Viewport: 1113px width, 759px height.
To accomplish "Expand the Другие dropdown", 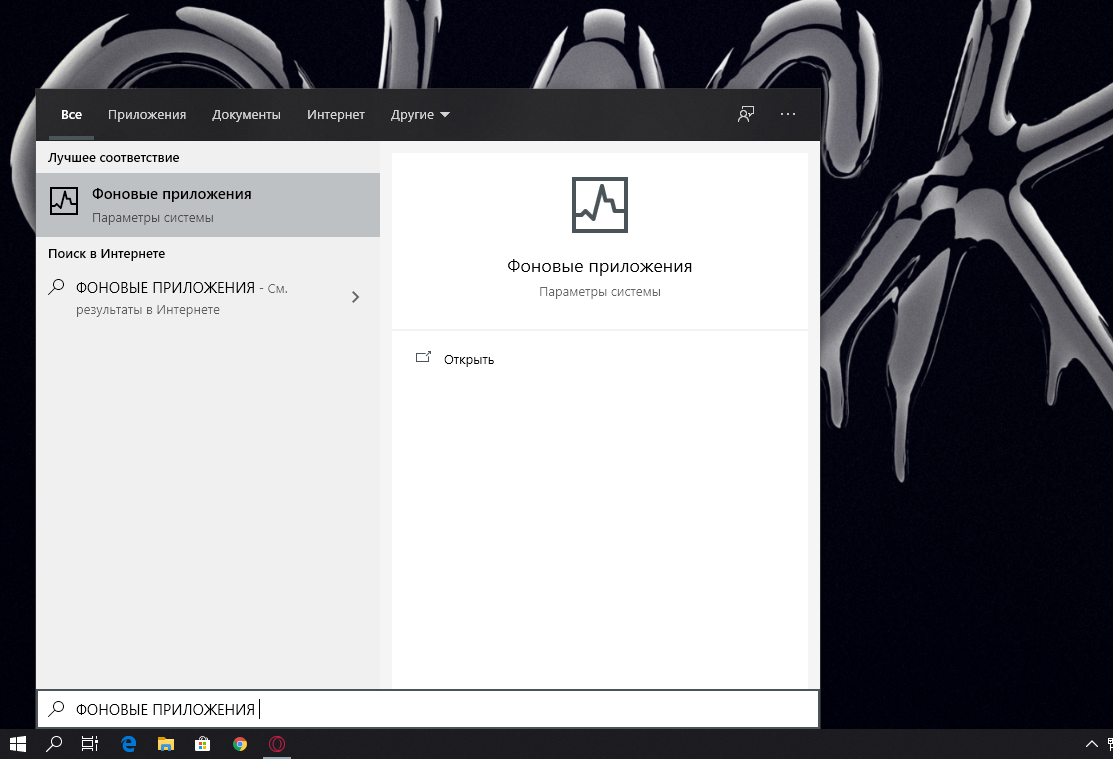I will click(x=420, y=114).
